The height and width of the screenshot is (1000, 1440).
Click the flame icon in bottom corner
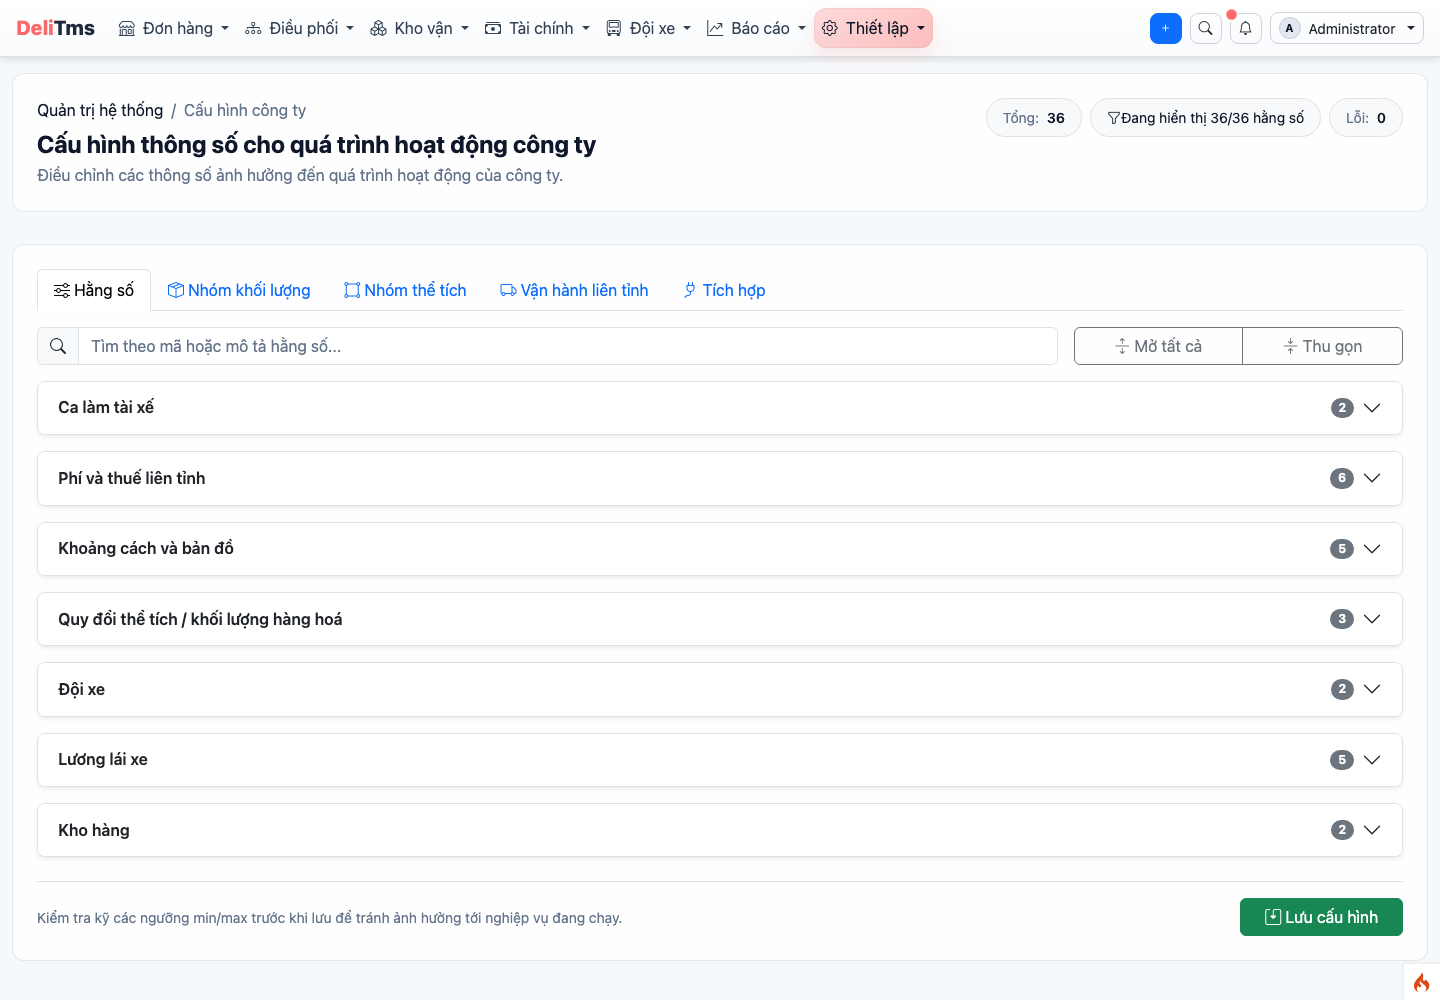coord(1421,982)
